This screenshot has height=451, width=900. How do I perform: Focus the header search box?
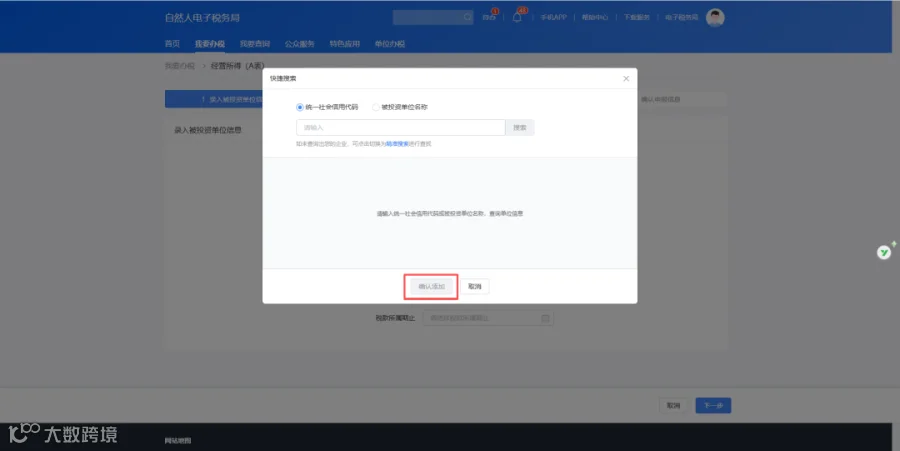(433, 17)
